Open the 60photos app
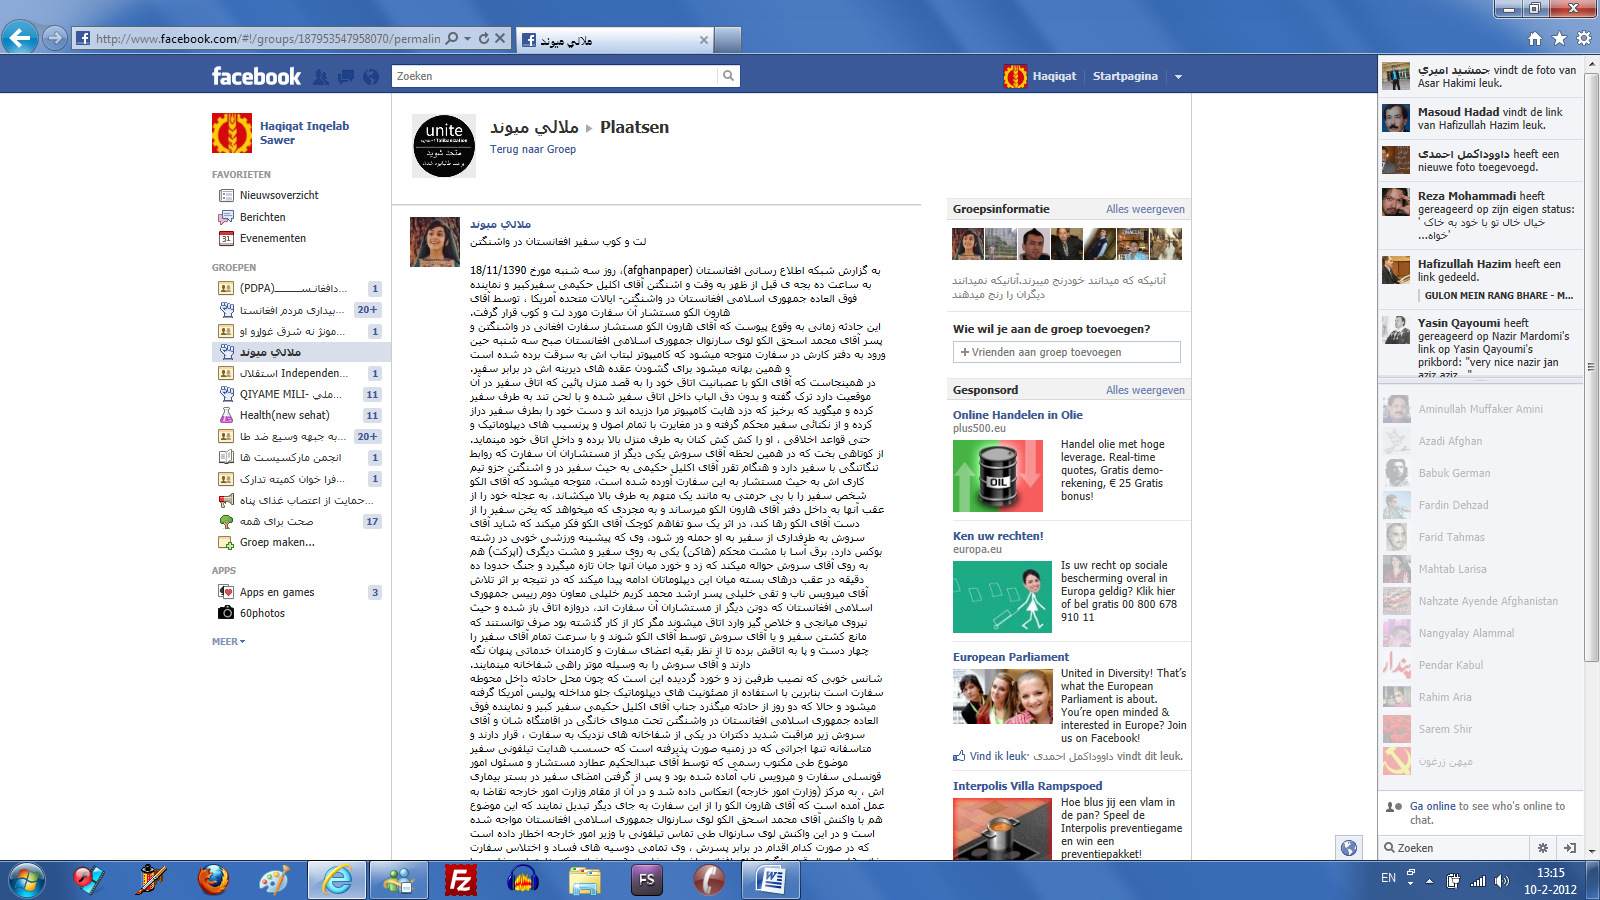The width and height of the screenshot is (1600, 900). pyautogui.click(x=262, y=613)
